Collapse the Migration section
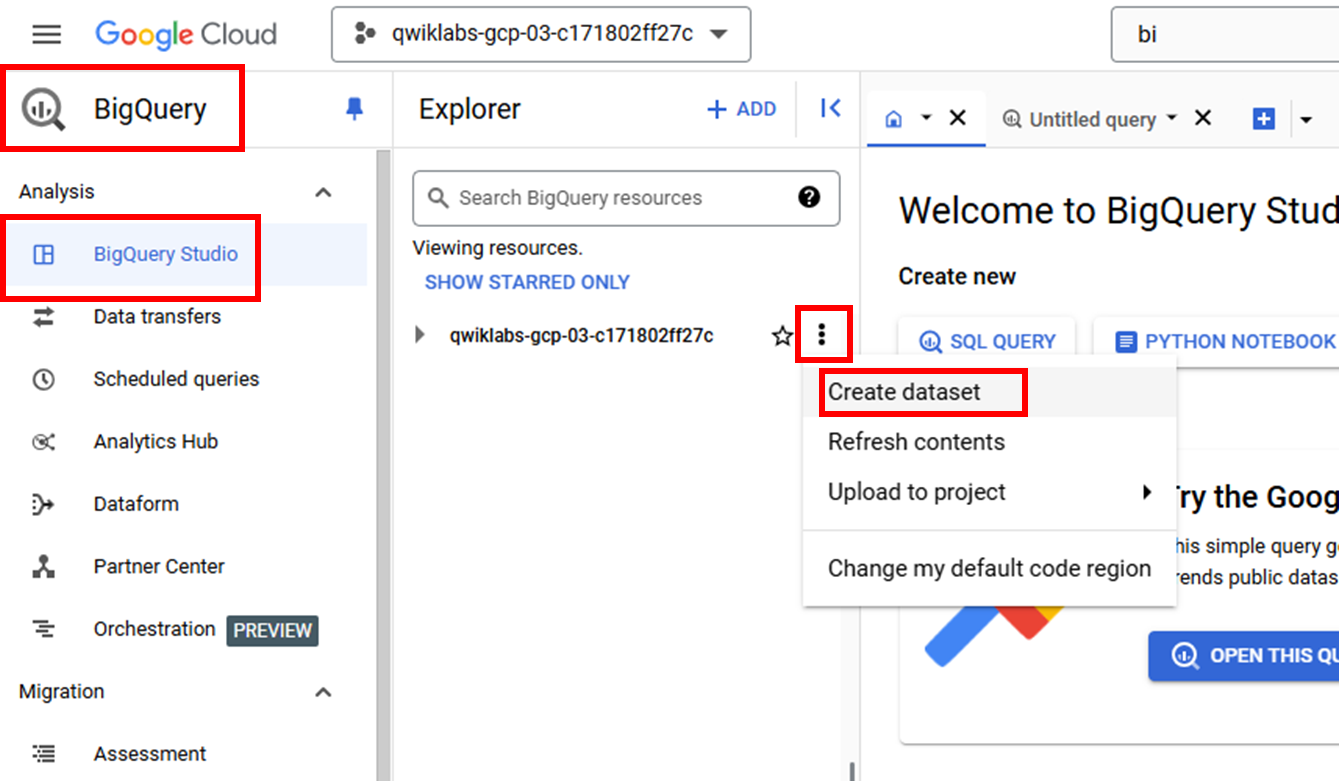The height and width of the screenshot is (781, 1339). pos(323,692)
